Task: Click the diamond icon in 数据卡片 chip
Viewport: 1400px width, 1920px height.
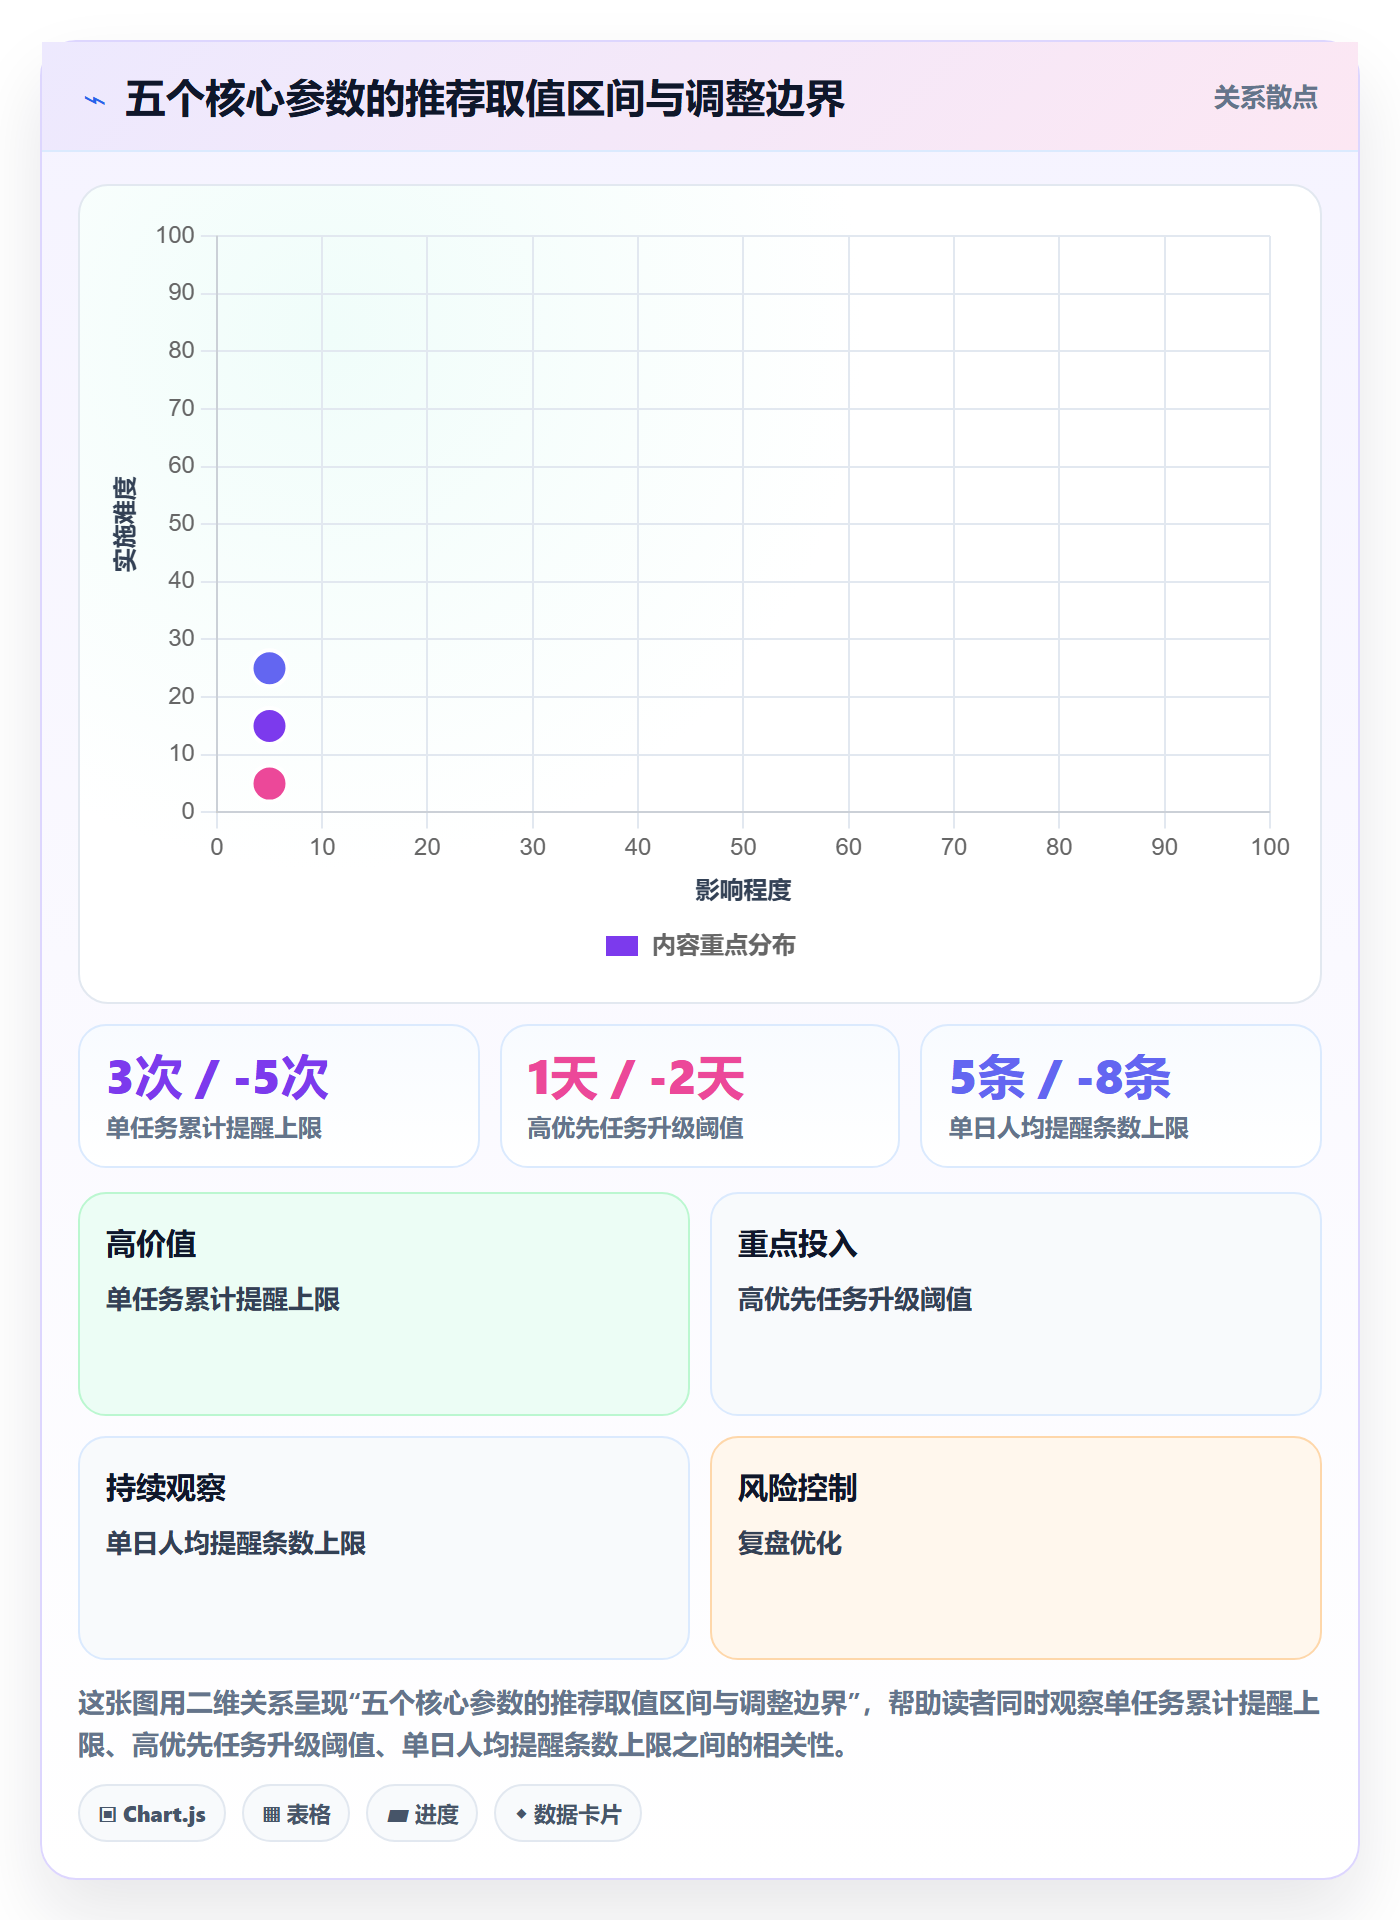Action: click(x=521, y=1814)
